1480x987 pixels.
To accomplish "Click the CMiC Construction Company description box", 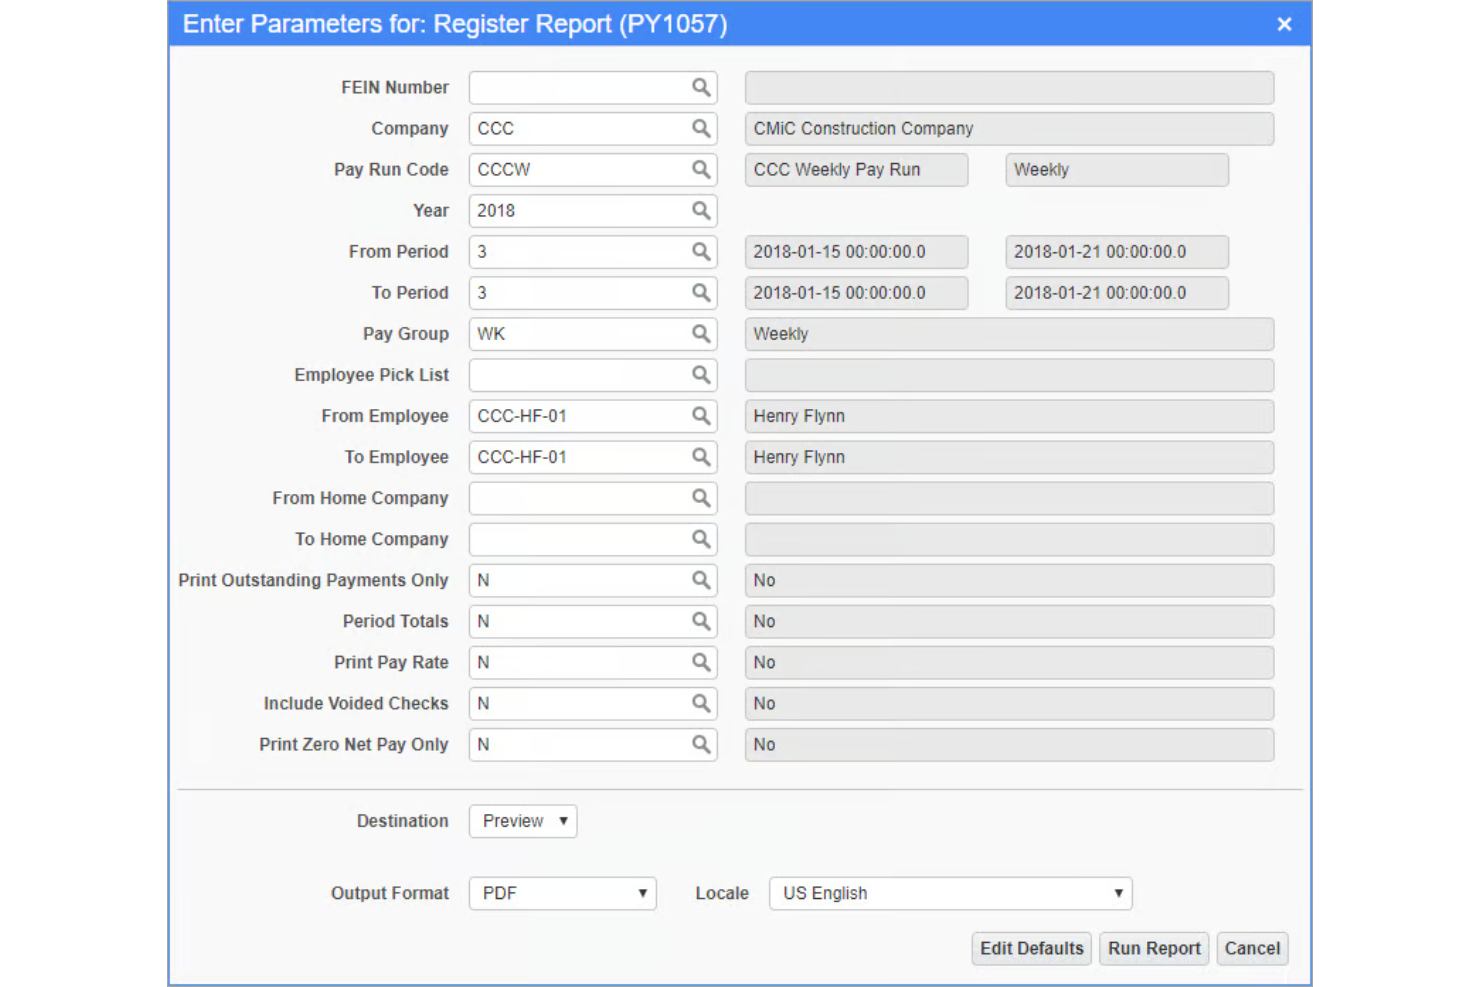I will pyautogui.click(x=1009, y=129).
